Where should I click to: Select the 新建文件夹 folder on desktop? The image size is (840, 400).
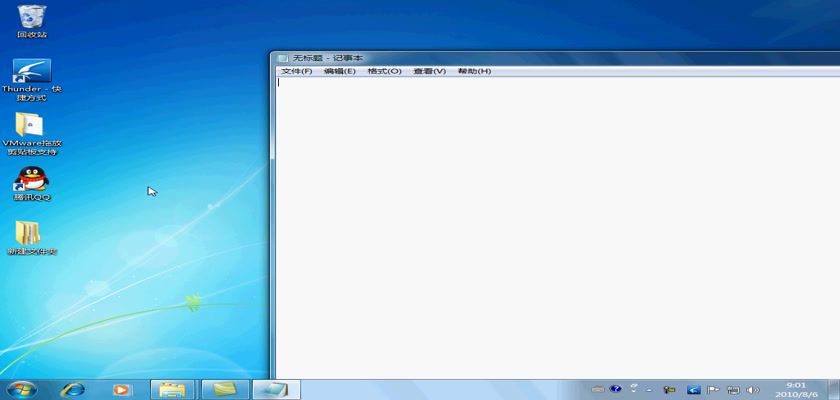pyautogui.click(x=30, y=234)
